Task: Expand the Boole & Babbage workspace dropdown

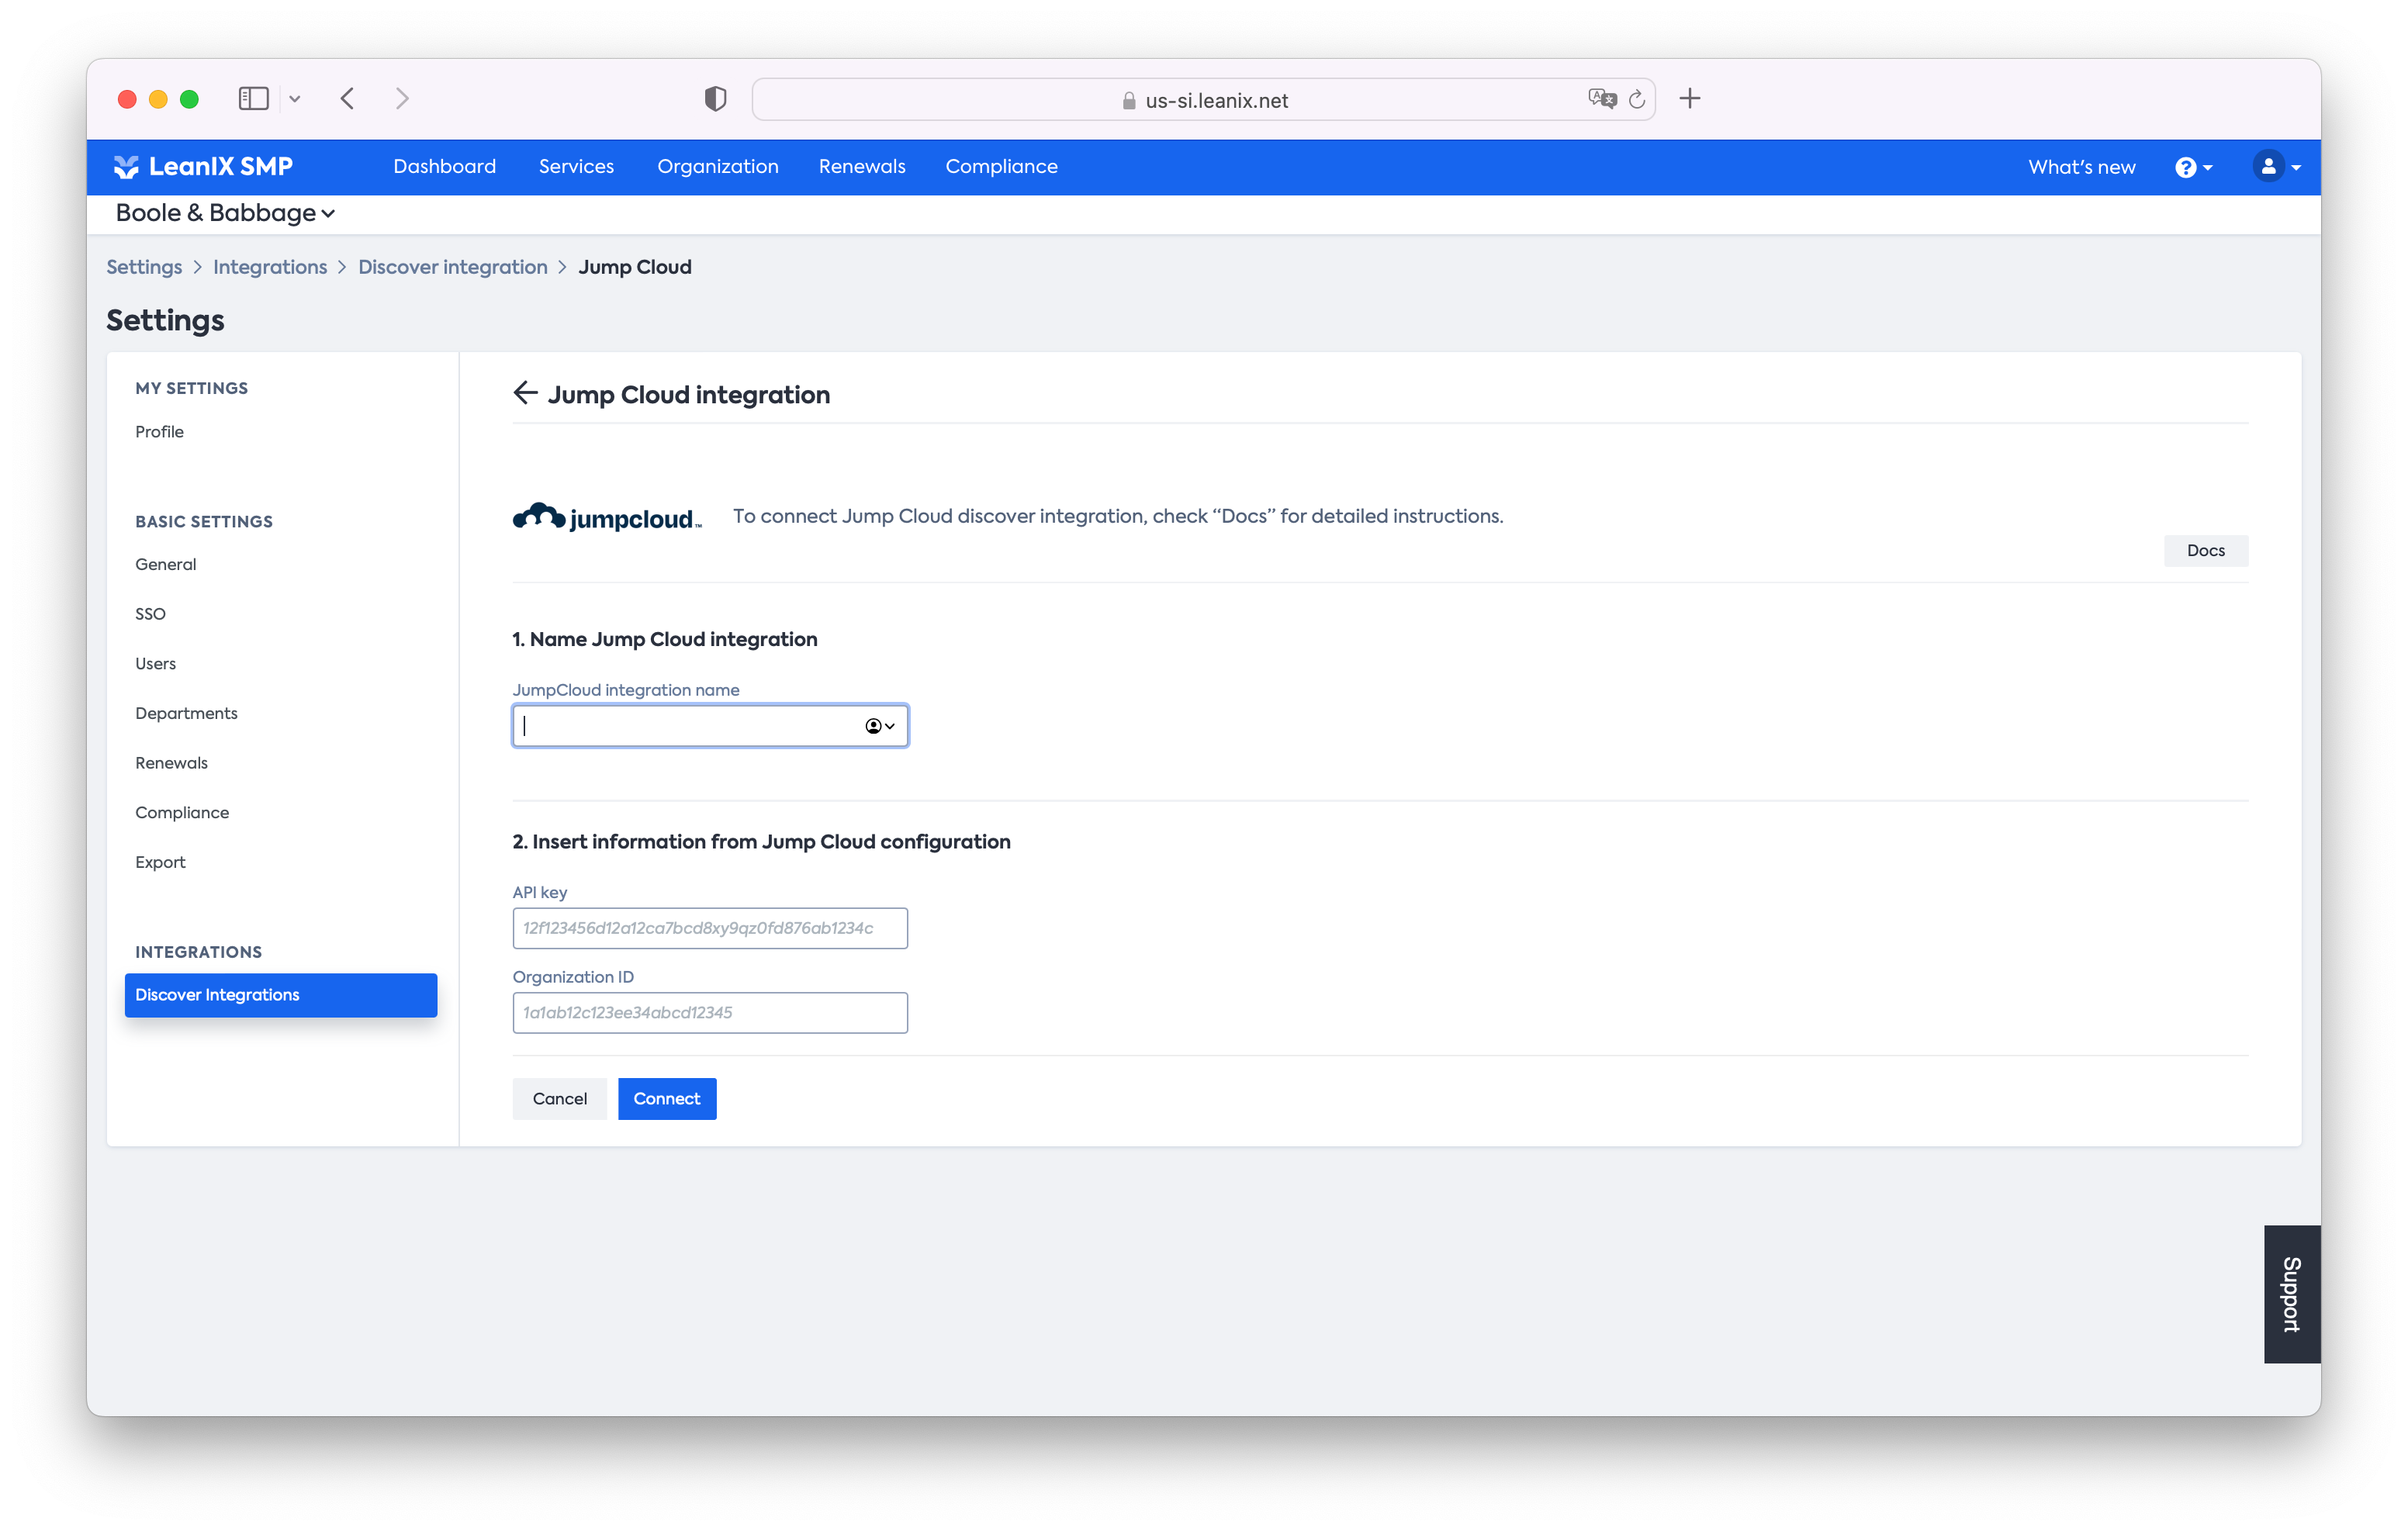Action: click(x=225, y=213)
